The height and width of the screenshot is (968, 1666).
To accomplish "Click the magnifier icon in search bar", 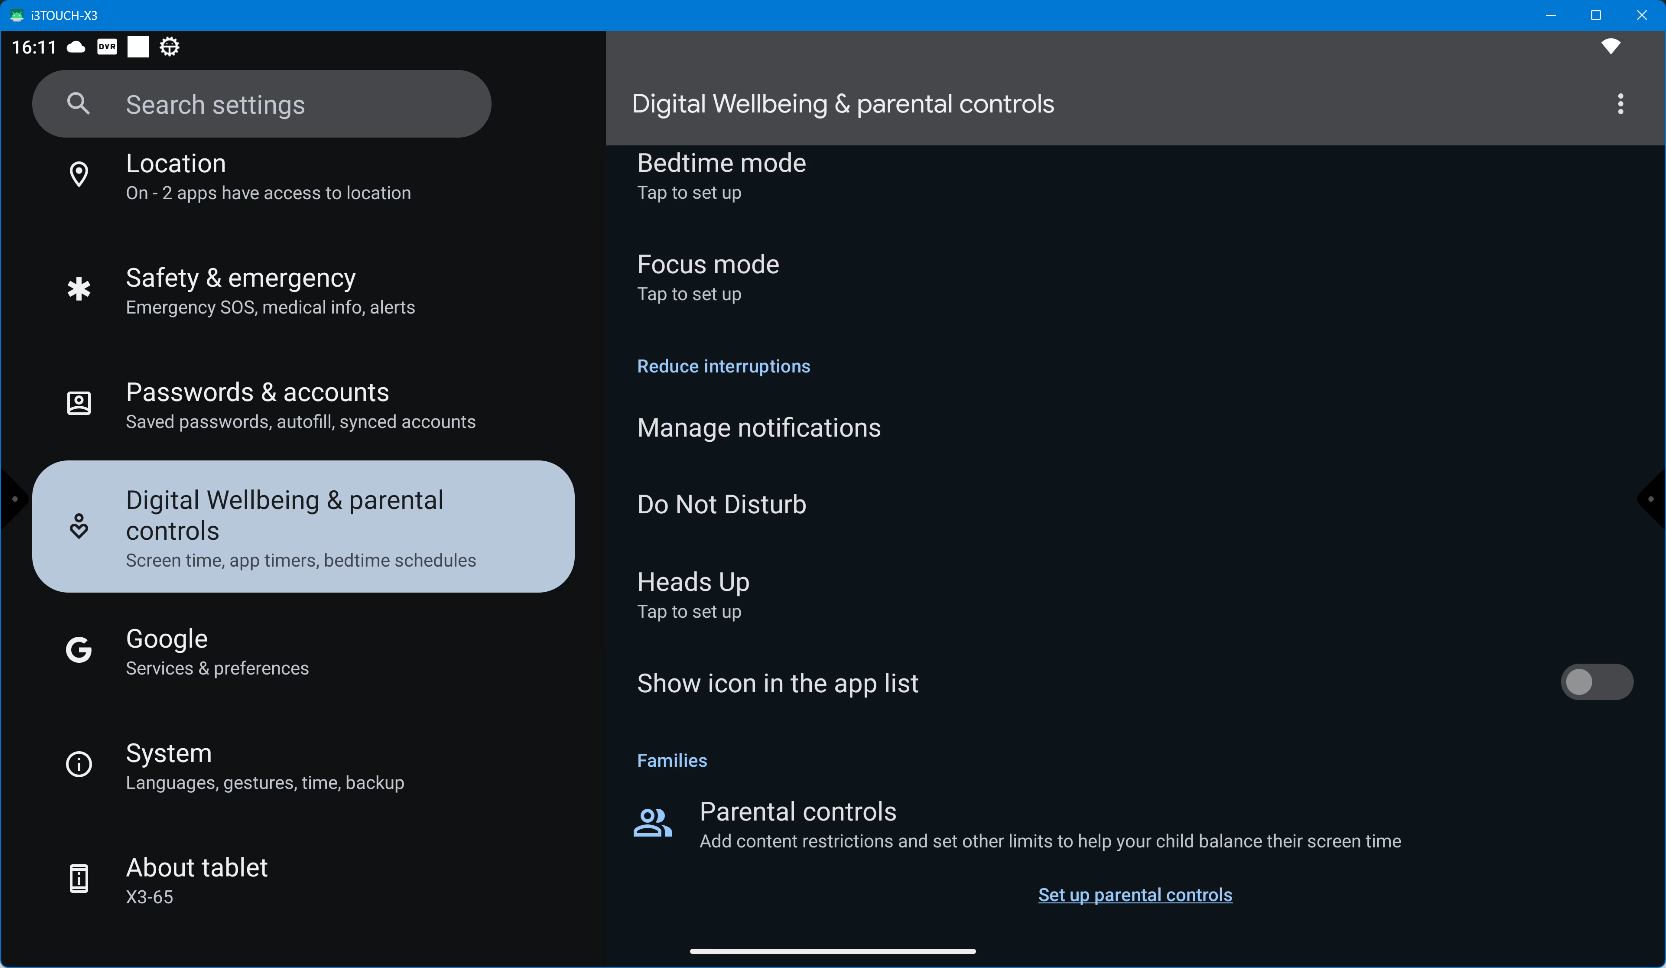I will click(x=79, y=104).
